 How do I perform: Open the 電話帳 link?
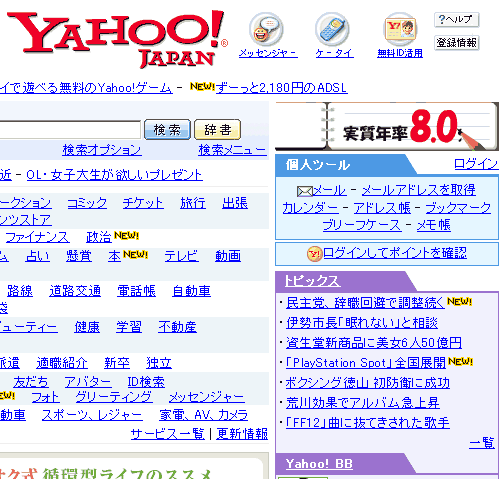point(136,291)
